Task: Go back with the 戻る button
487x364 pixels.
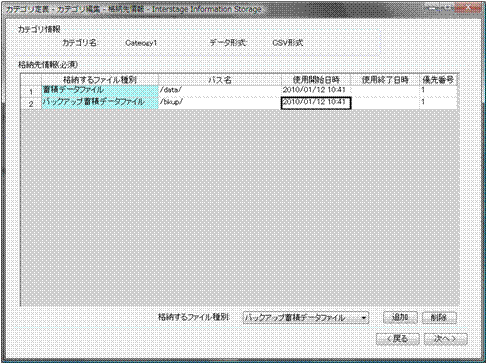Action: 397,339
